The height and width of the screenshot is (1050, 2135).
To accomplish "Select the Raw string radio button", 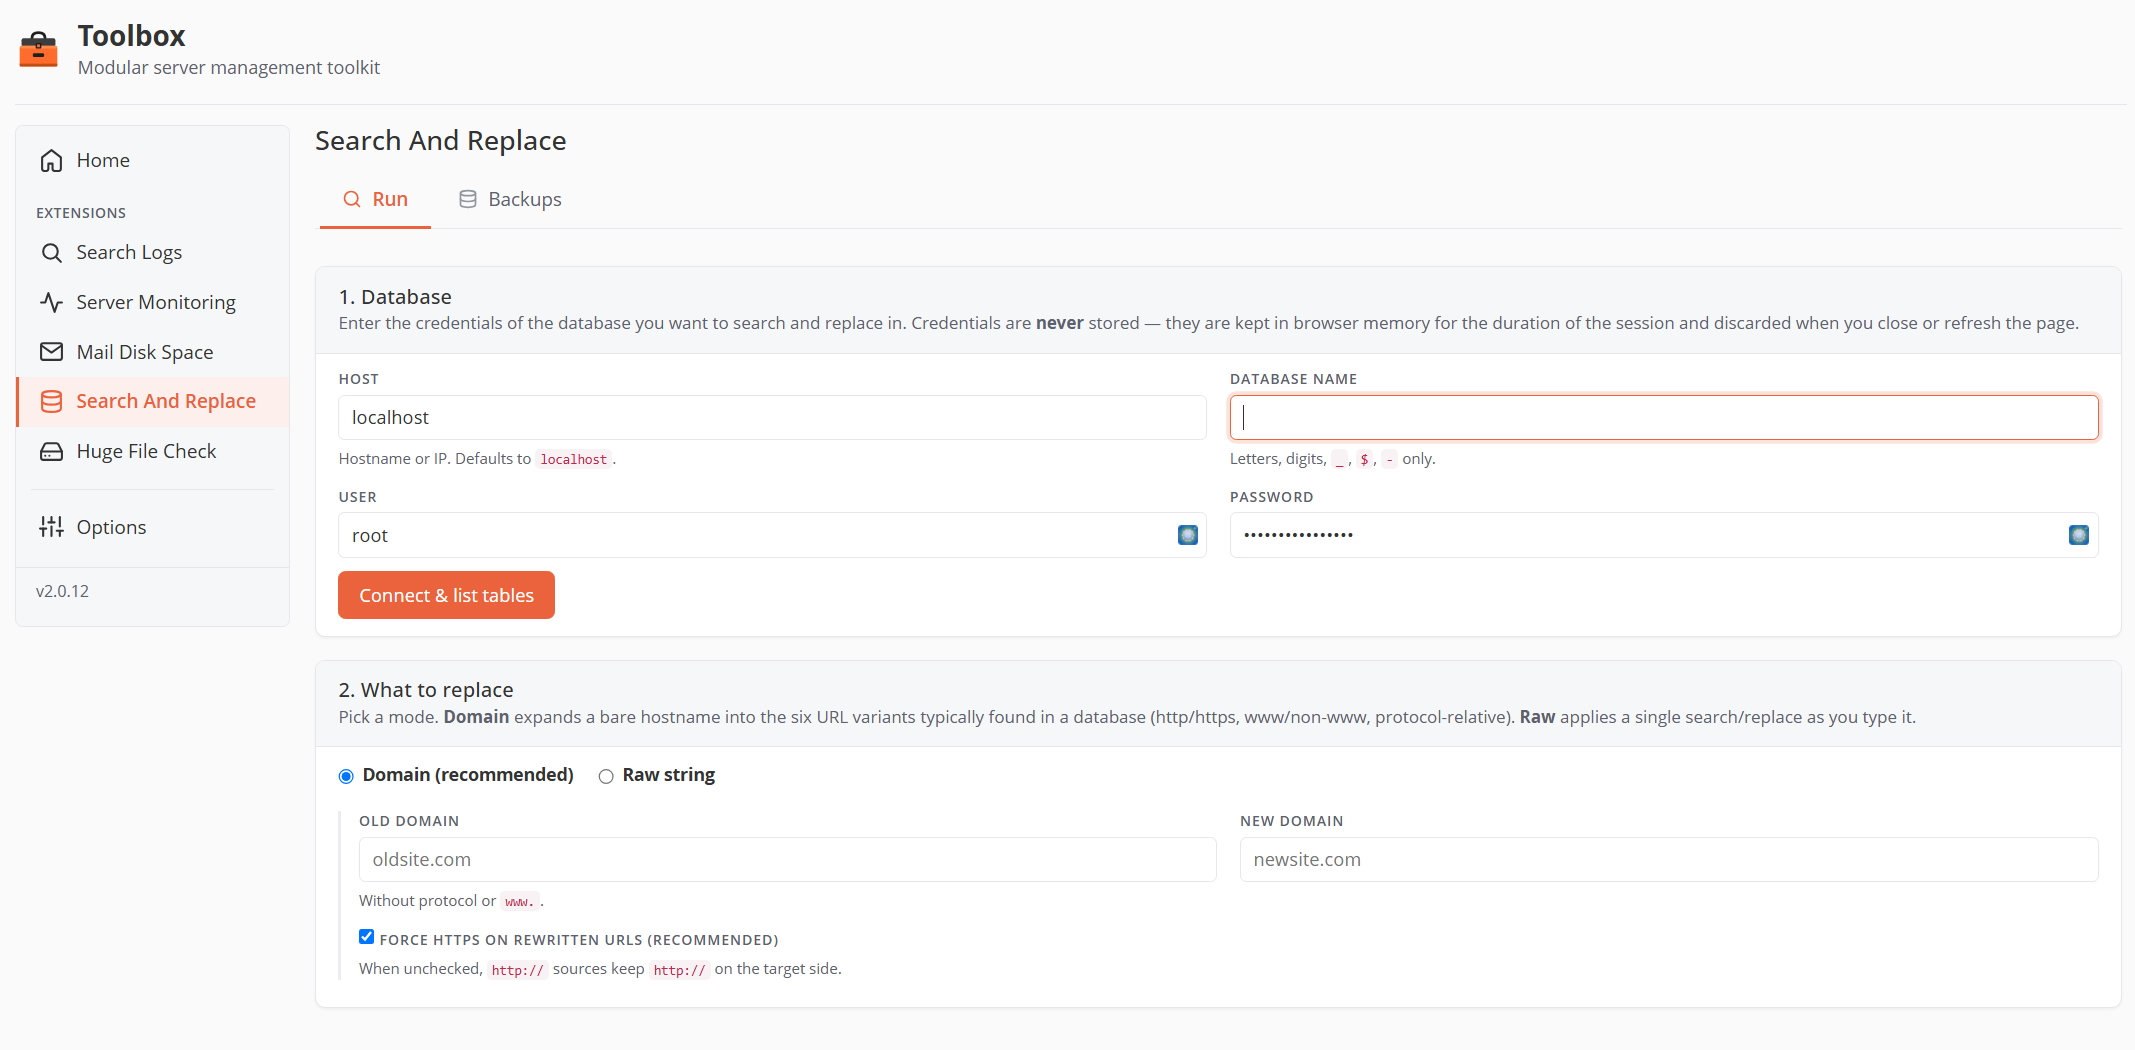I will [x=606, y=776].
